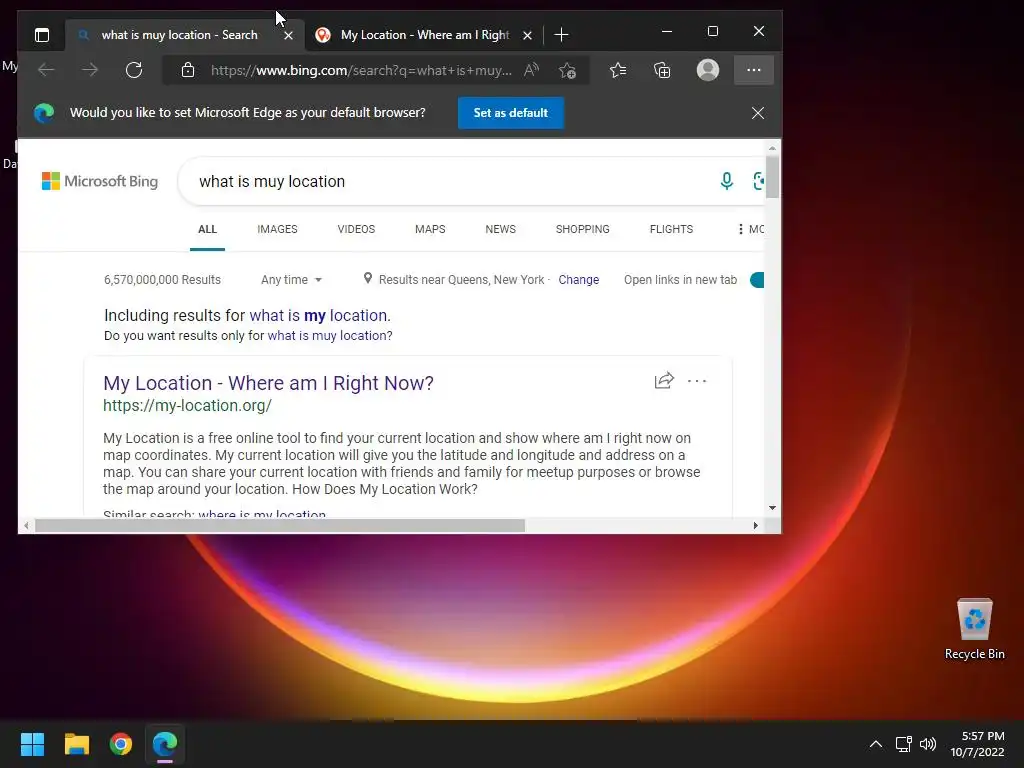Image resolution: width=1024 pixels, height=768 pixels.
Task: Click the vertical scrollbar thumb
Action: (x=773, y=176)
